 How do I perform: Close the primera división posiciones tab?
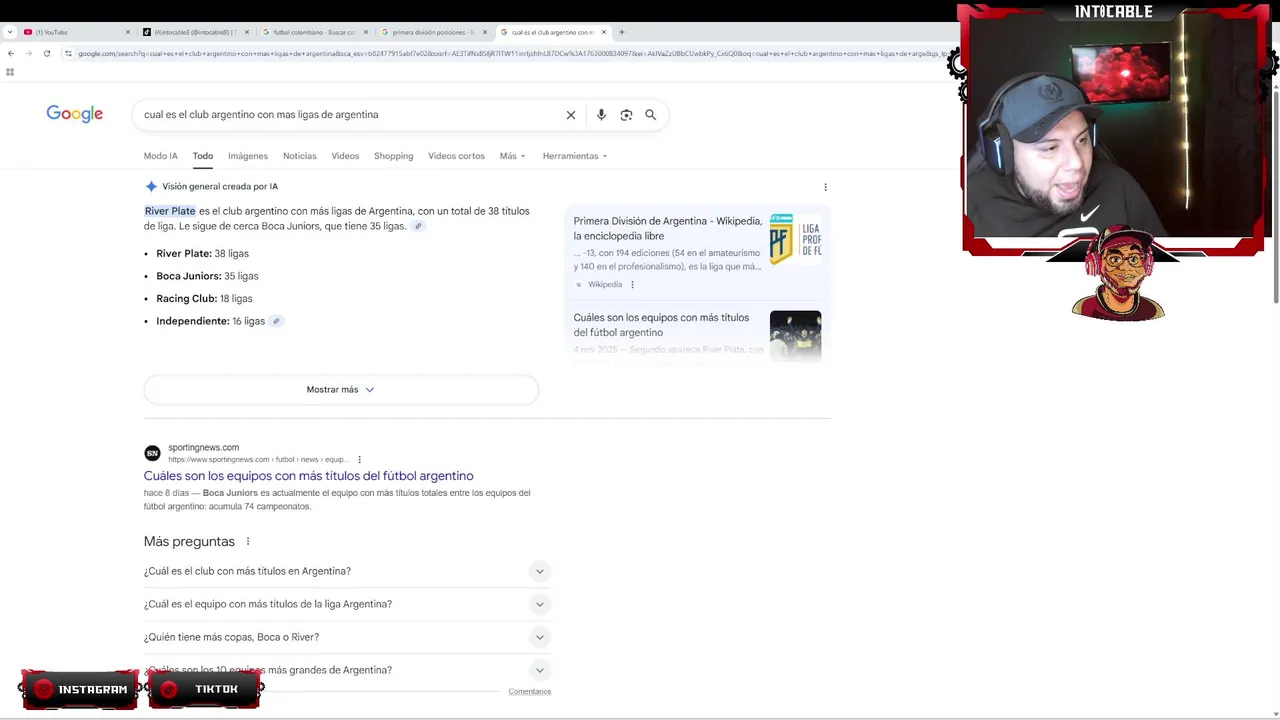485,32
